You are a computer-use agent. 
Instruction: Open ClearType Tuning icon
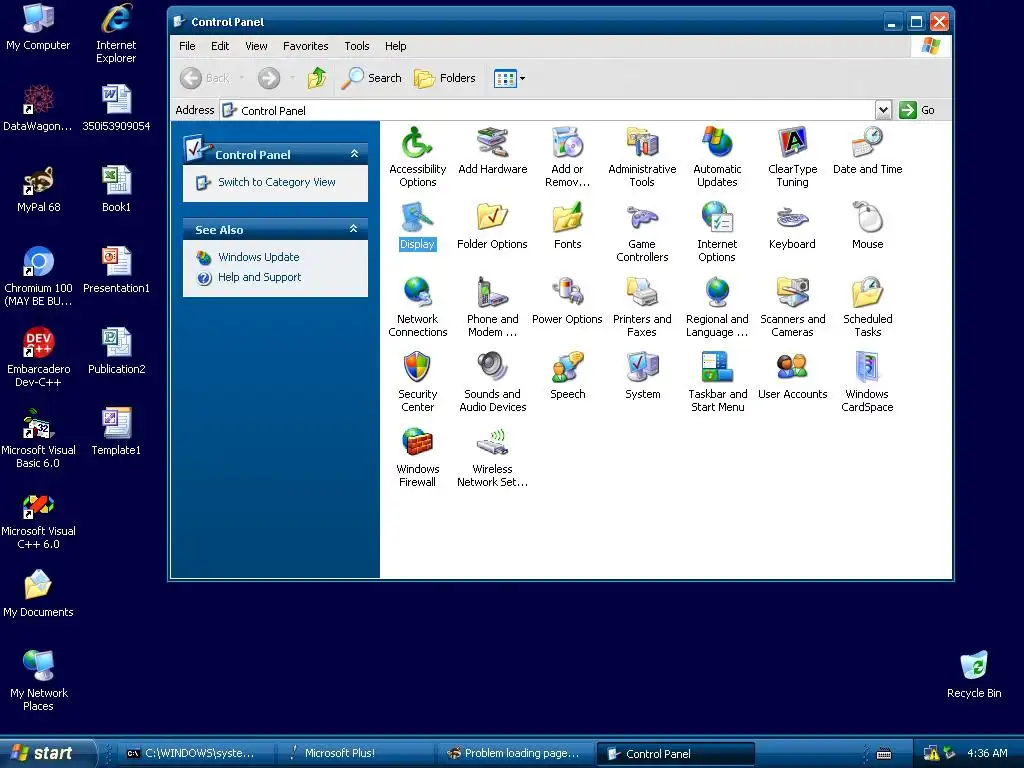pyautogui.click(x=792, y=157)
